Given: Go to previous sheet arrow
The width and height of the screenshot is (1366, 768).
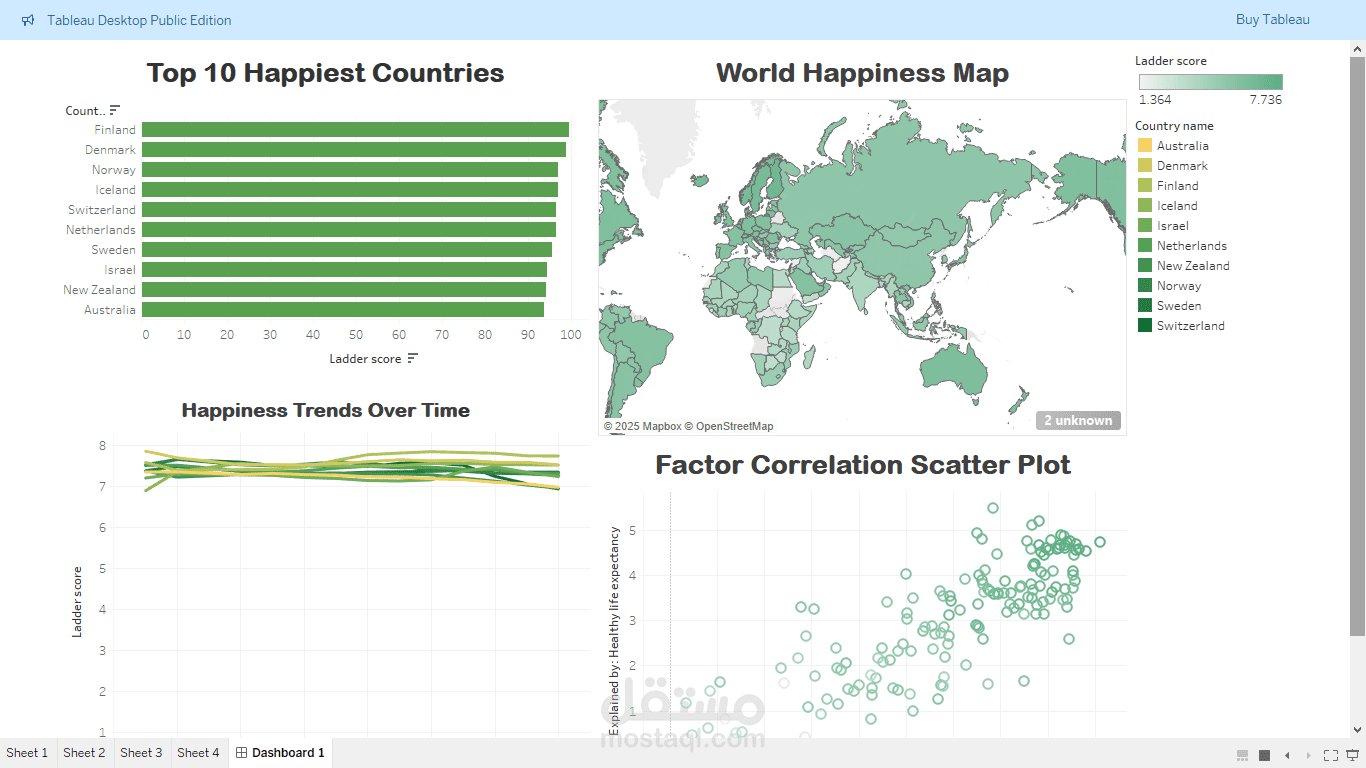Looking at the screenshot, I should [1287, 755].
